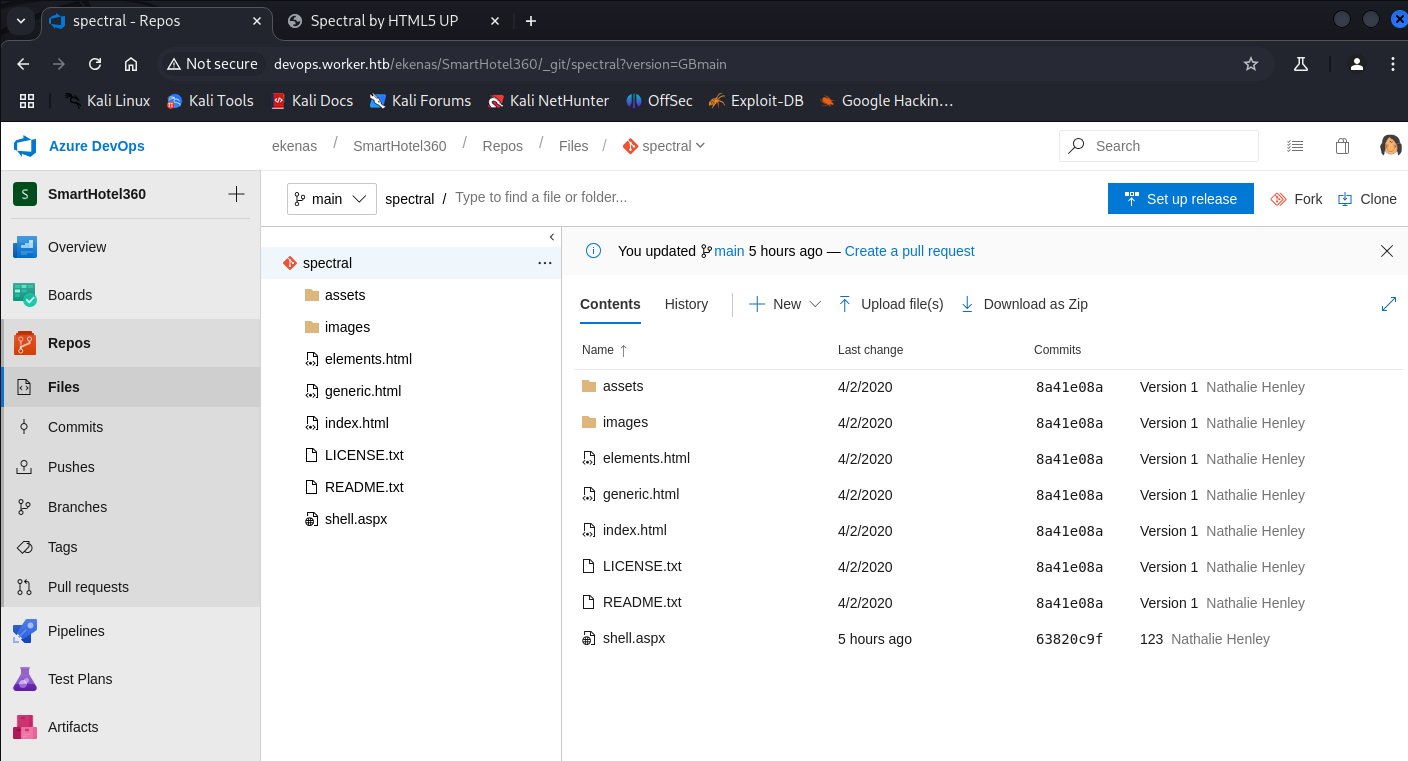Open Test Plans flask icon

(25, 679)
